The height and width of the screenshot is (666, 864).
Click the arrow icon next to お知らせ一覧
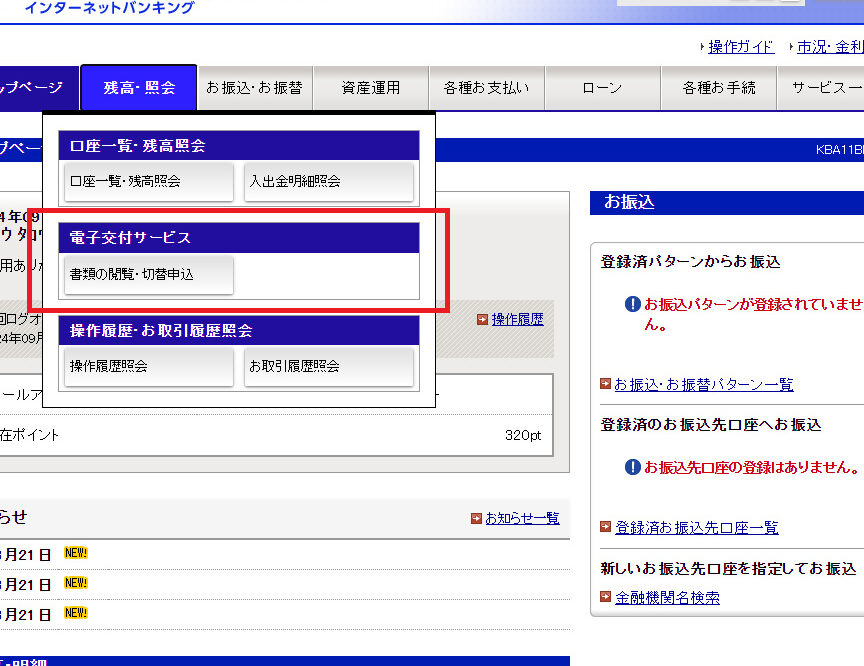476,518
